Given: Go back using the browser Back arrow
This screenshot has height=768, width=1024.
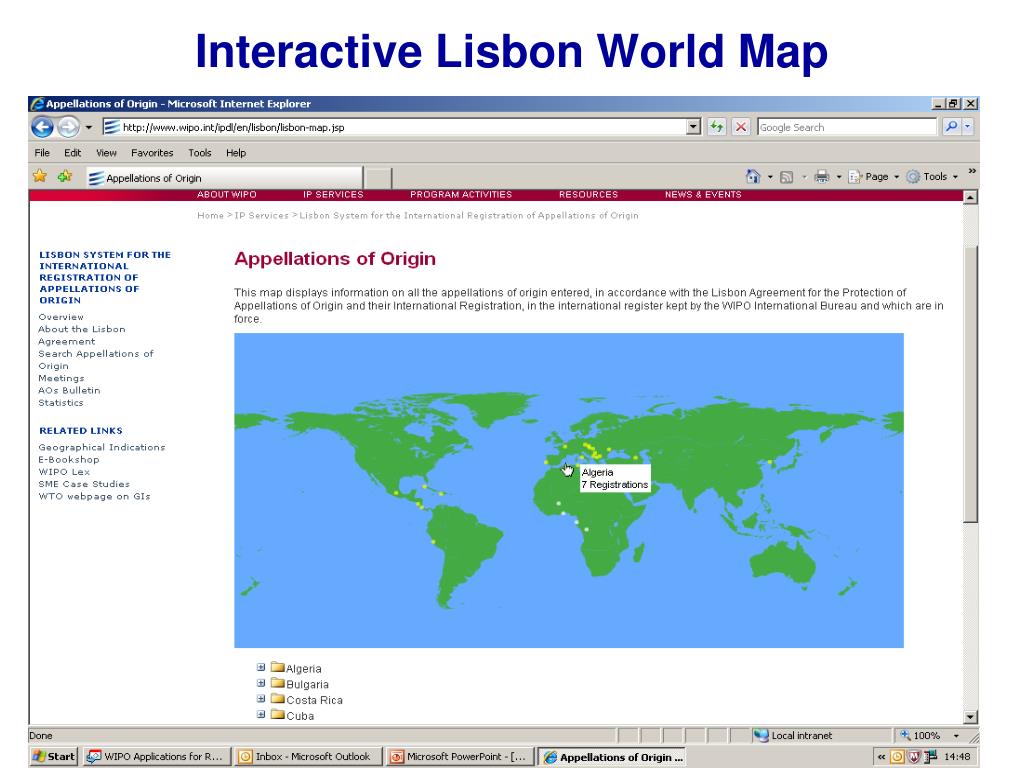Looking at the screenshot, I should click(42, 127).
